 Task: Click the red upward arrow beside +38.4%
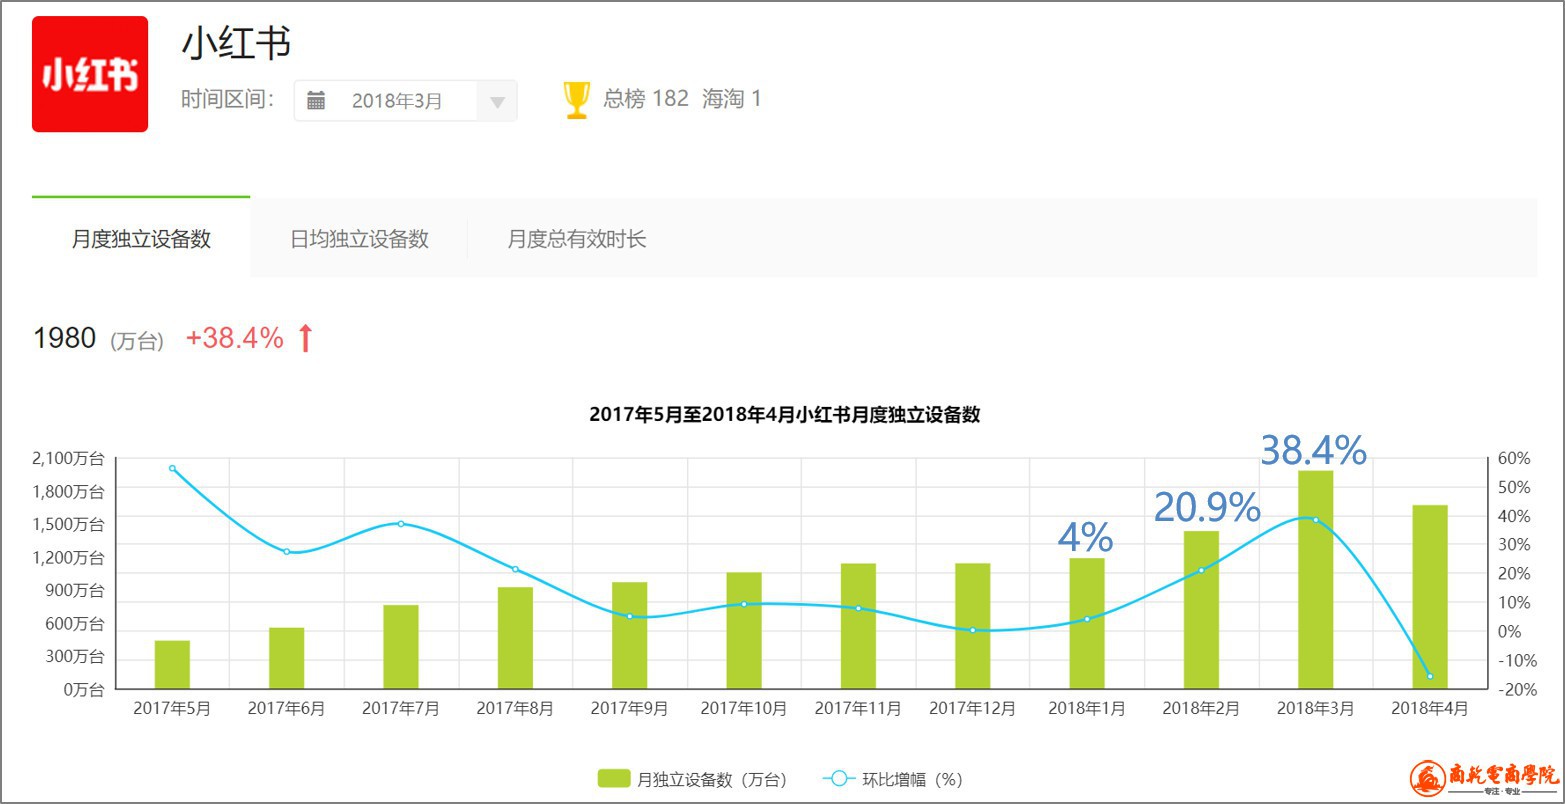tap(306, 338)
